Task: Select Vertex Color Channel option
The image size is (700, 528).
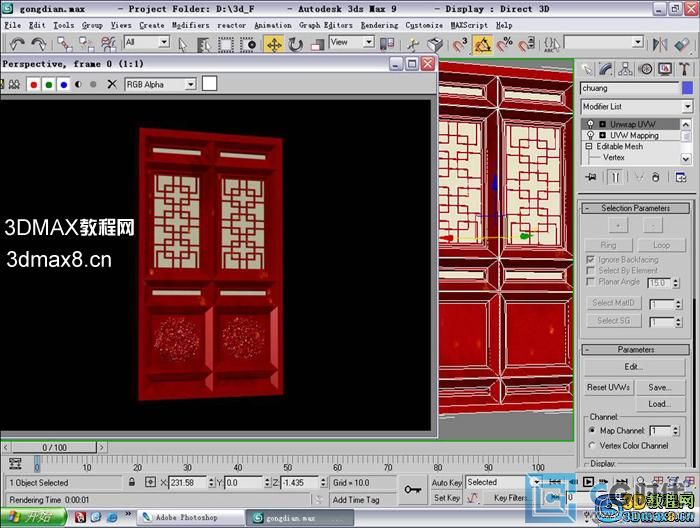Action: (592, 445)
